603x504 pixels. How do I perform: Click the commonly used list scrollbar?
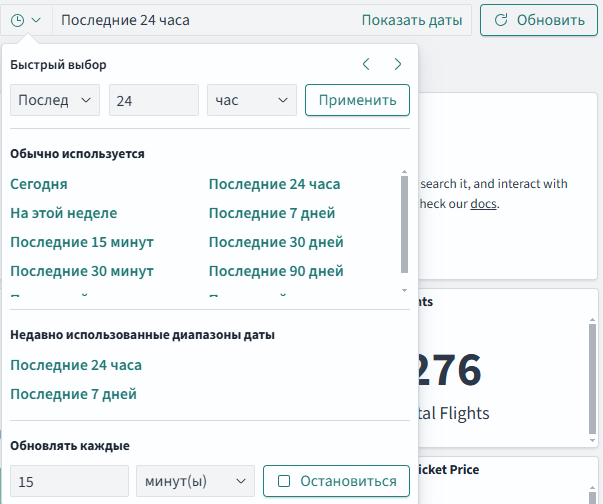point(404,225)
